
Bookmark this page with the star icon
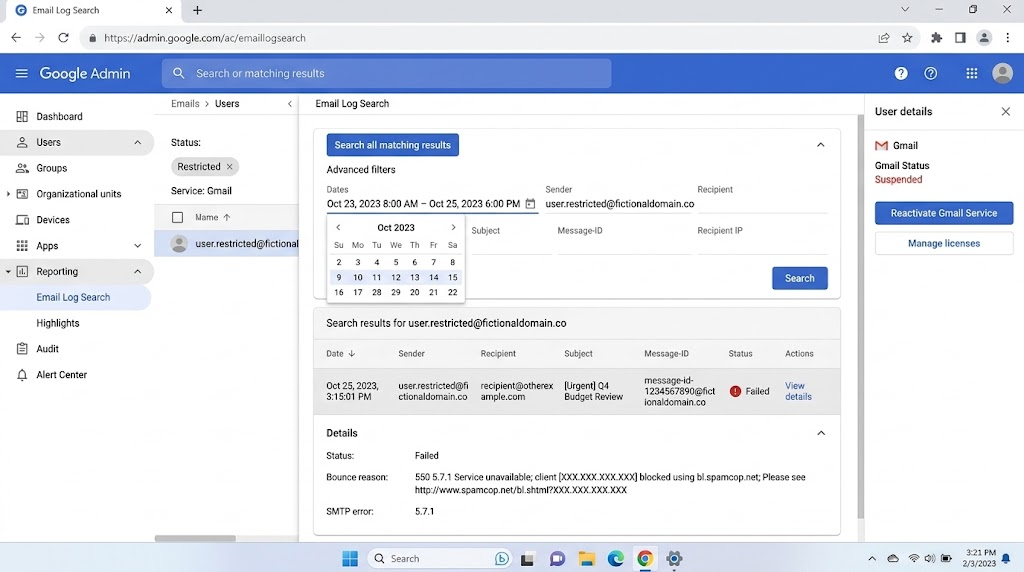click(x=907, y=38)
